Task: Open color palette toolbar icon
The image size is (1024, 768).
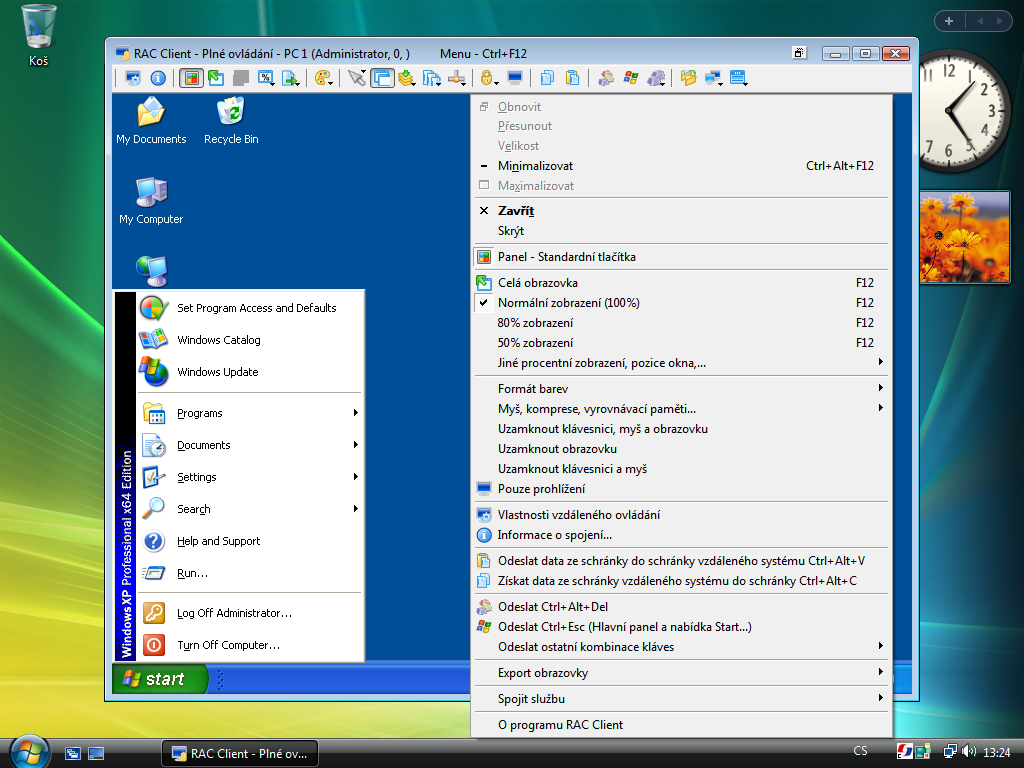Action: pos(323,78)
